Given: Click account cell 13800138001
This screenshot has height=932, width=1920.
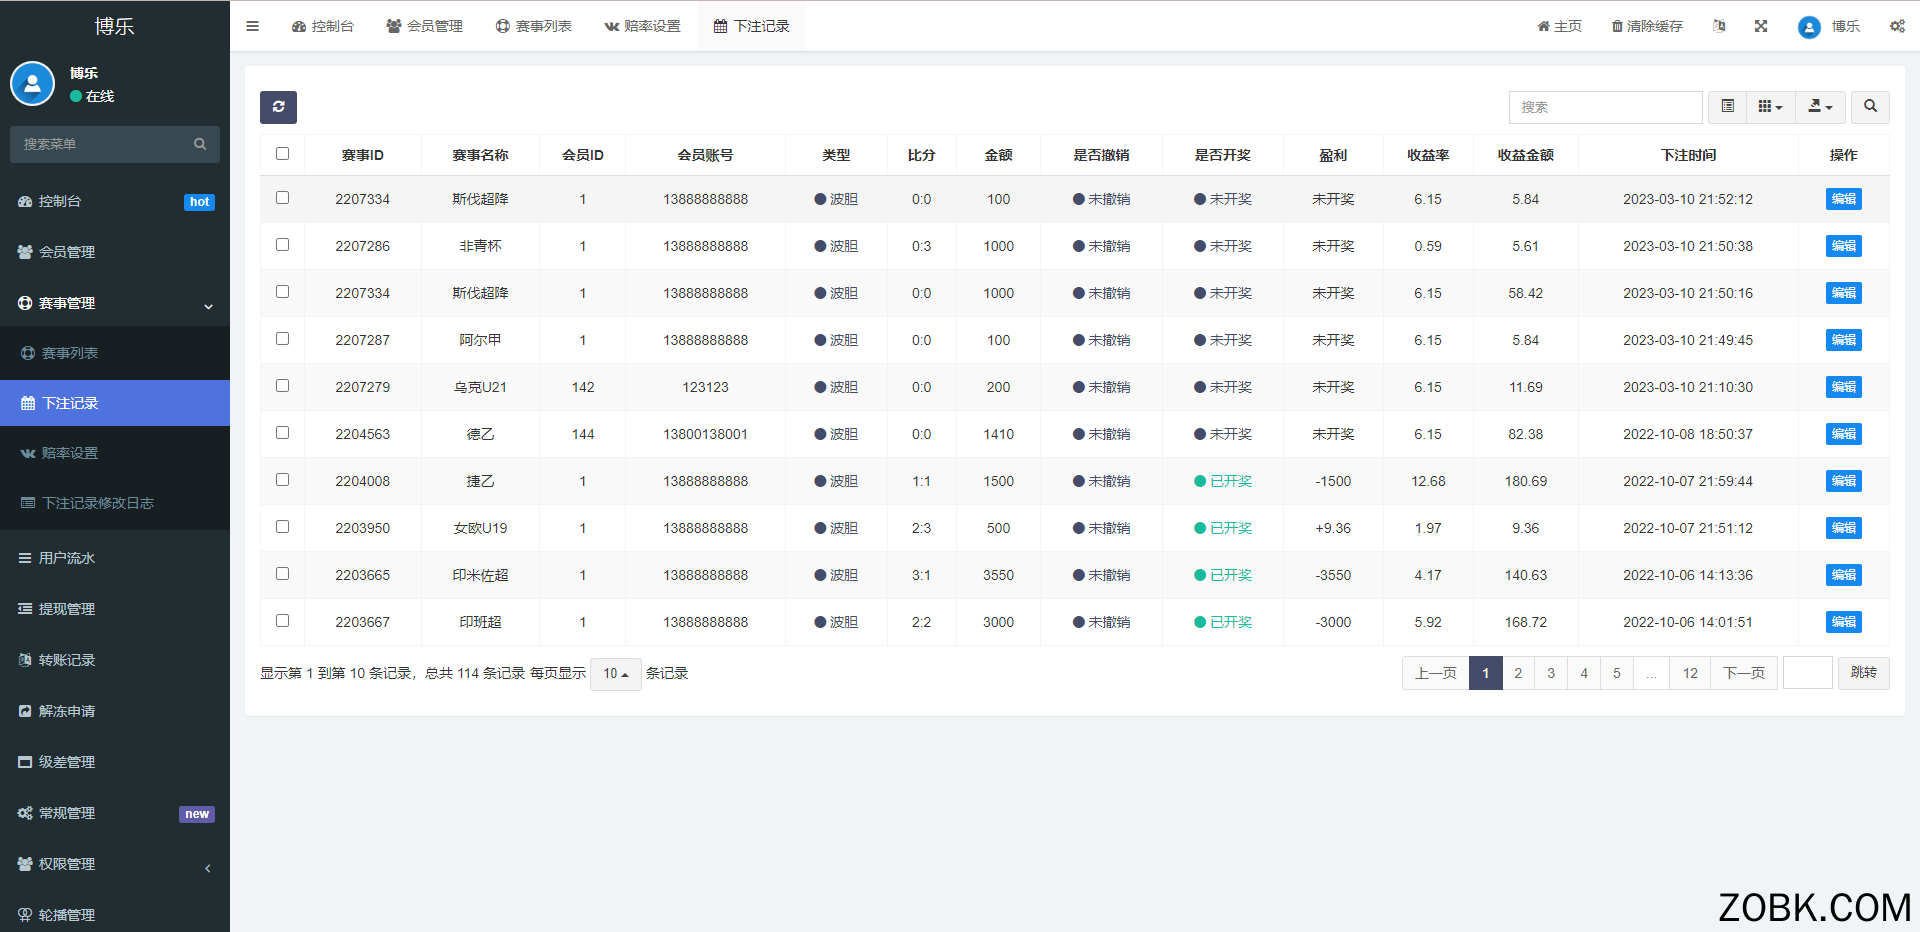Looking at the screenshot, I should coord(705,434).
